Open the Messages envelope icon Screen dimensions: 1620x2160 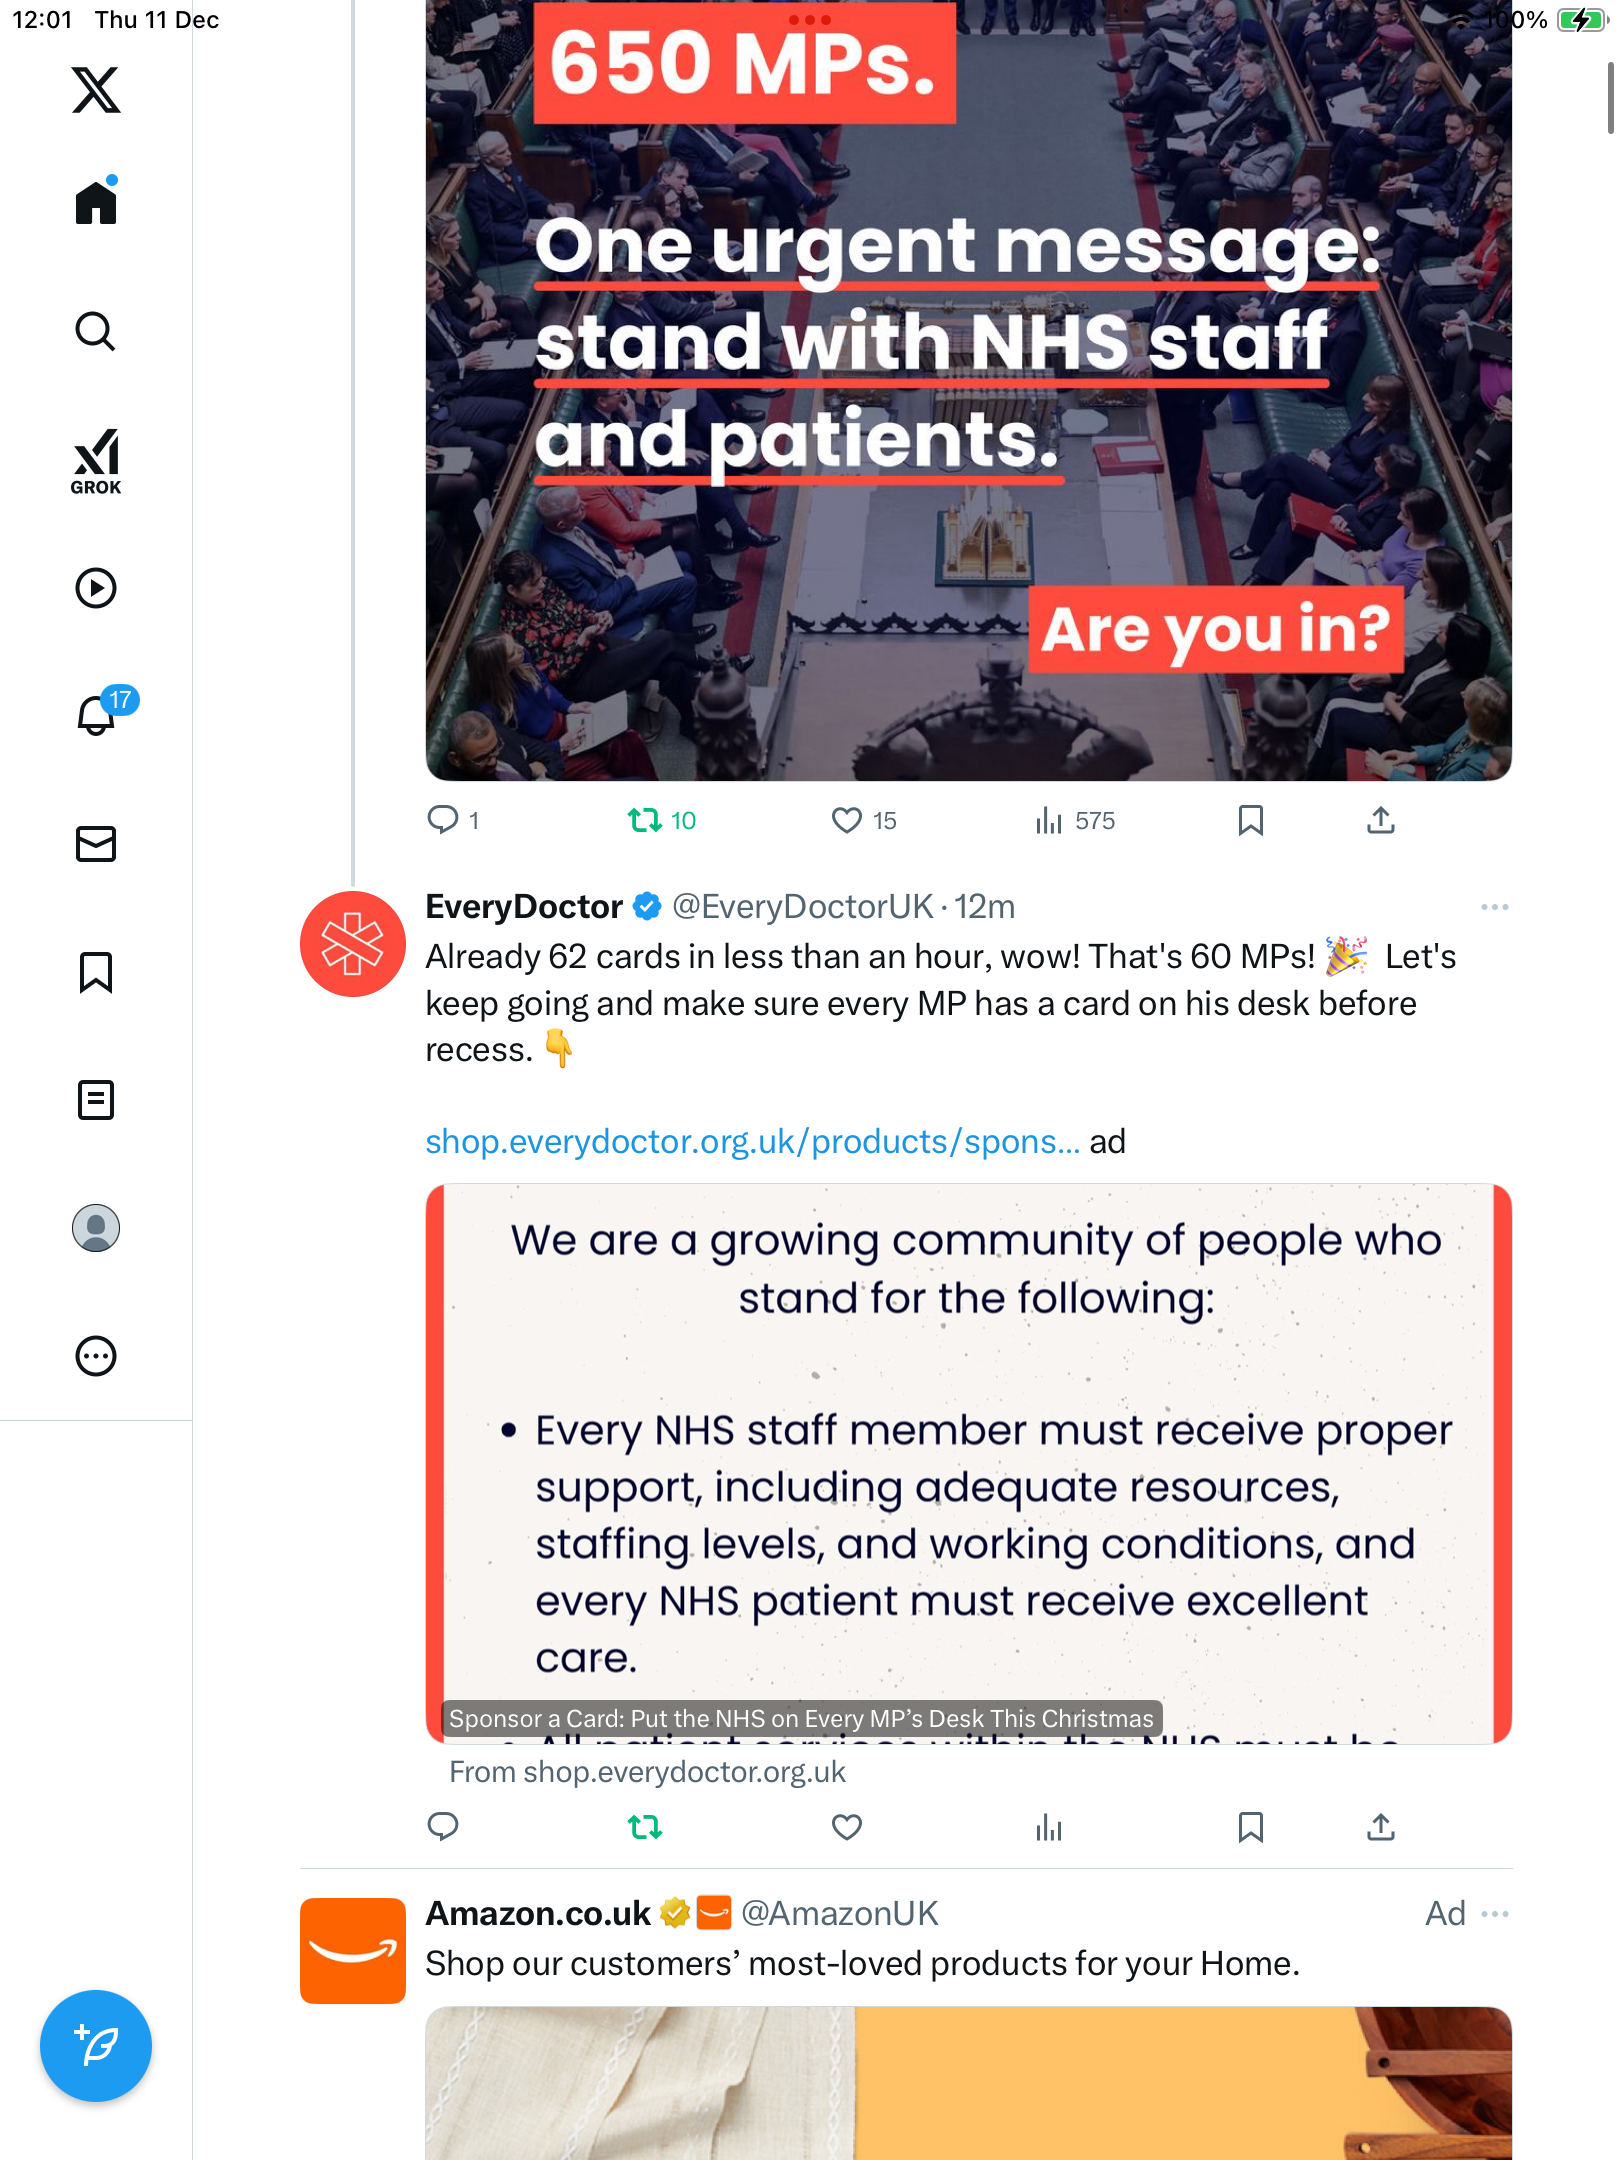(96, 844)
